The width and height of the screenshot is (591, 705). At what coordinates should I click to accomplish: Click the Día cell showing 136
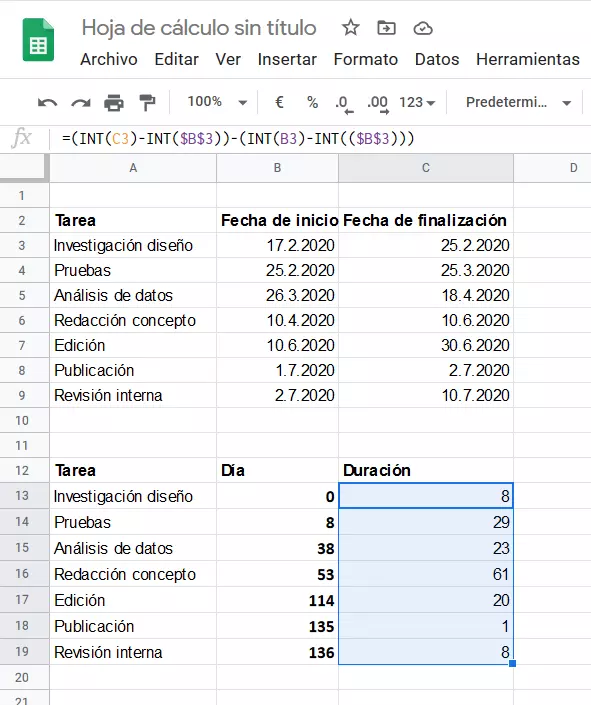pos(278,652)
